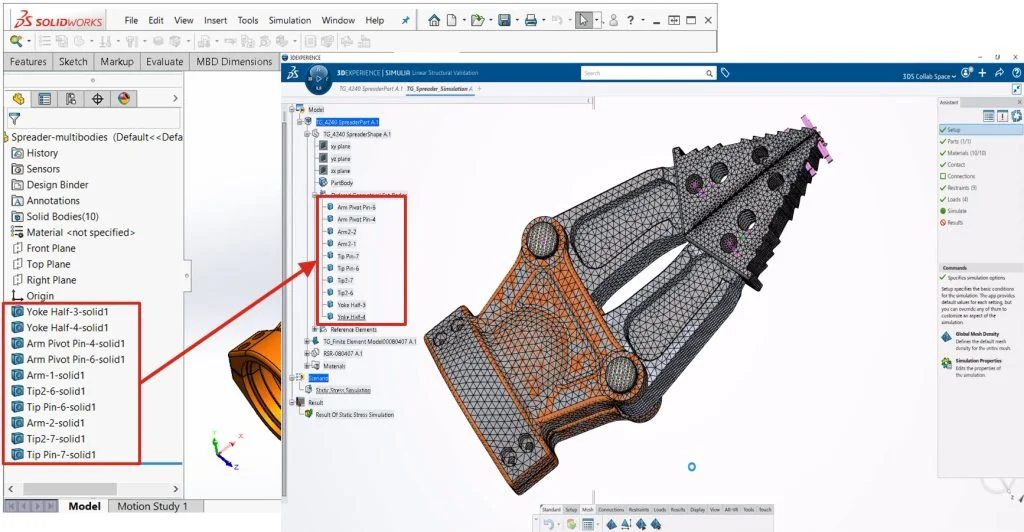
Task: Click the SolidWorks Home icon
Action: 433,20
